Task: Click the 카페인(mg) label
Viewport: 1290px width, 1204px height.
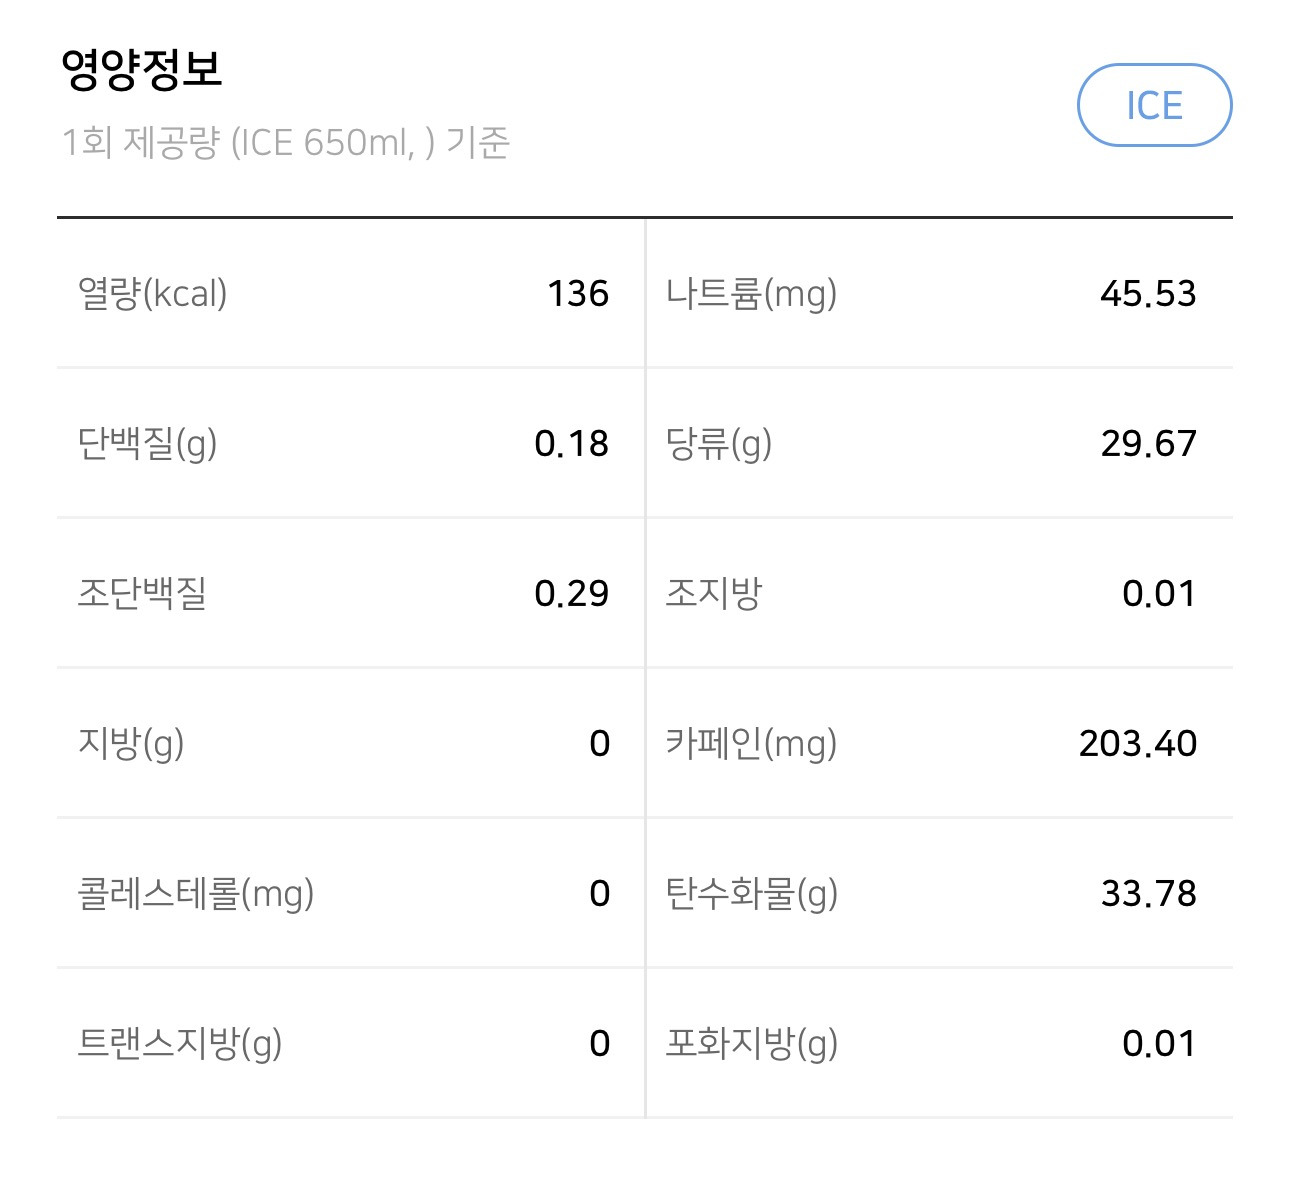Action: point(751,744)
